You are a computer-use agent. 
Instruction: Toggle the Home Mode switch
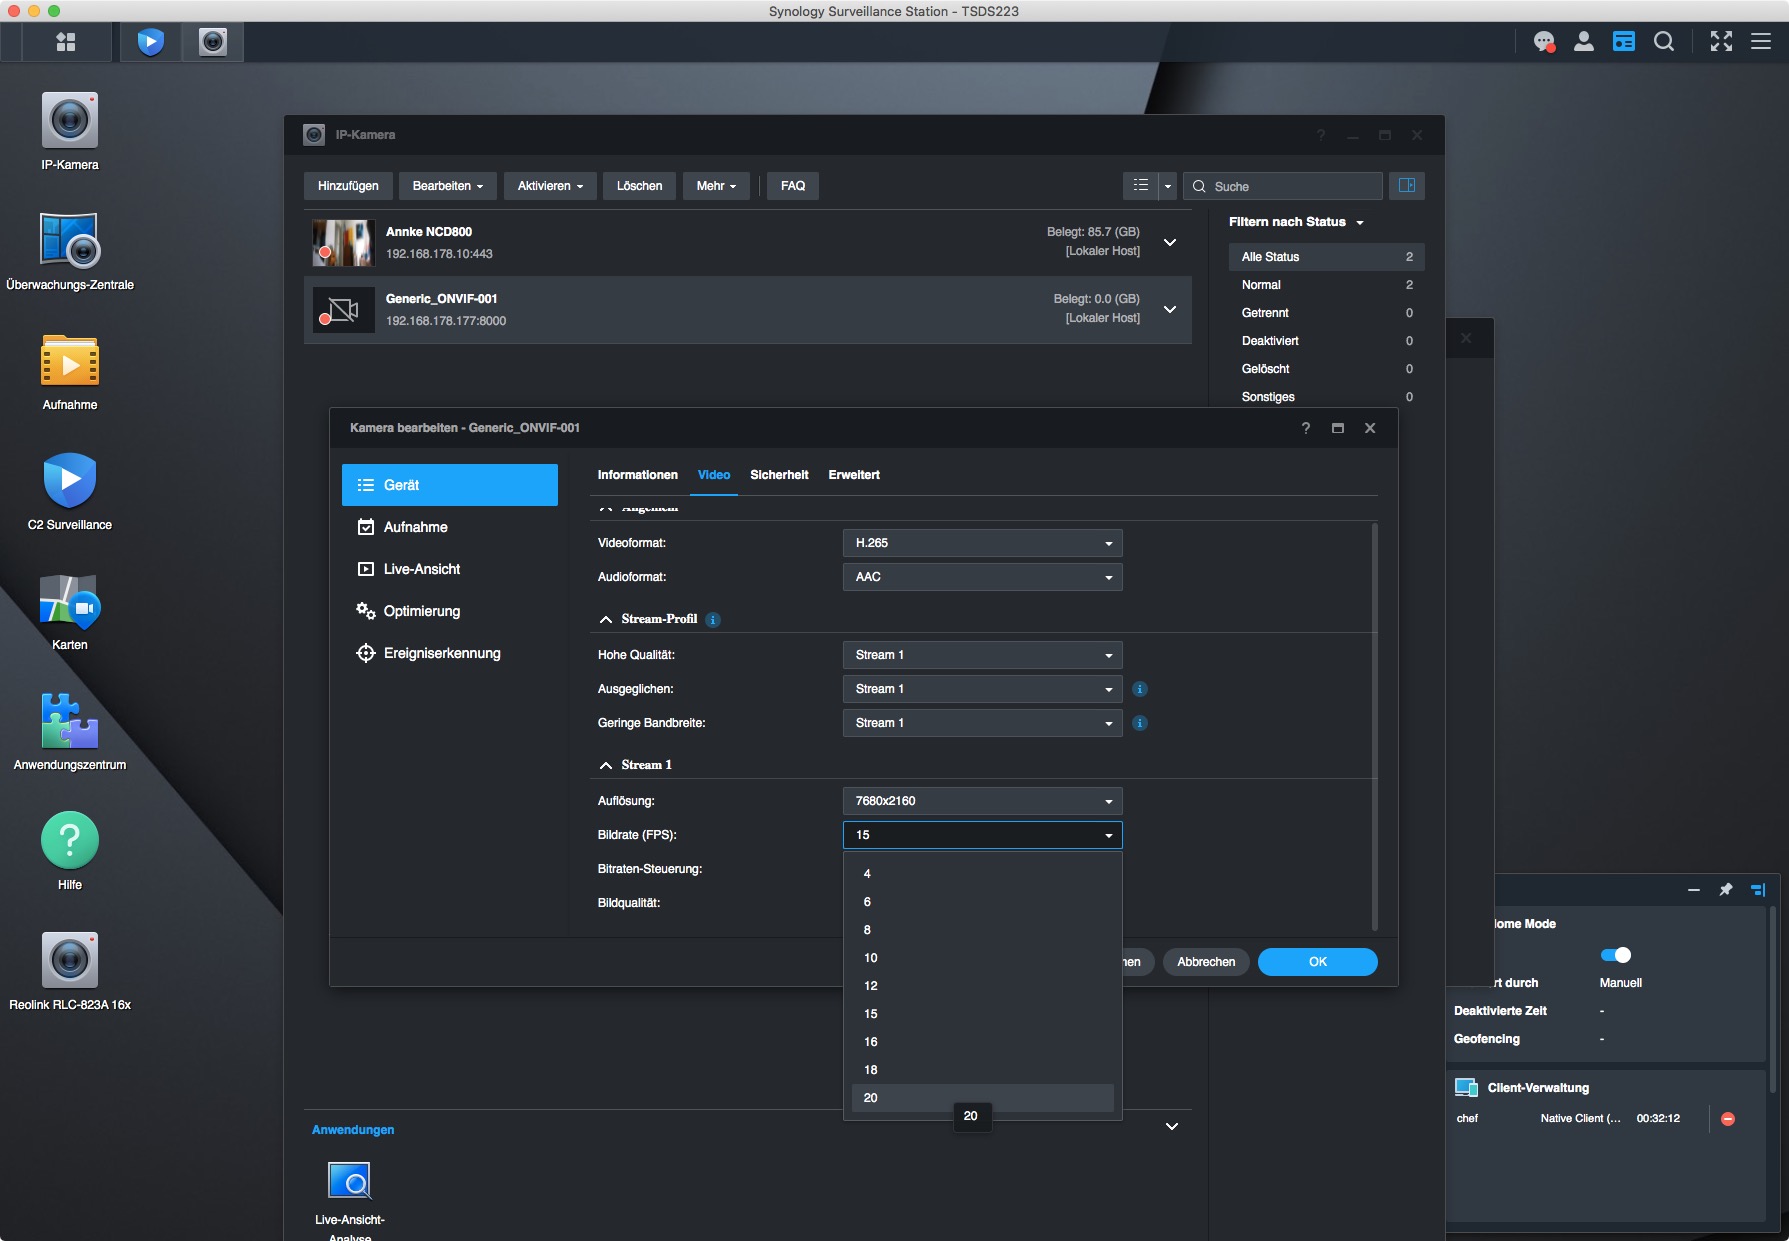pyautogui.click(x=1616, y=955)
